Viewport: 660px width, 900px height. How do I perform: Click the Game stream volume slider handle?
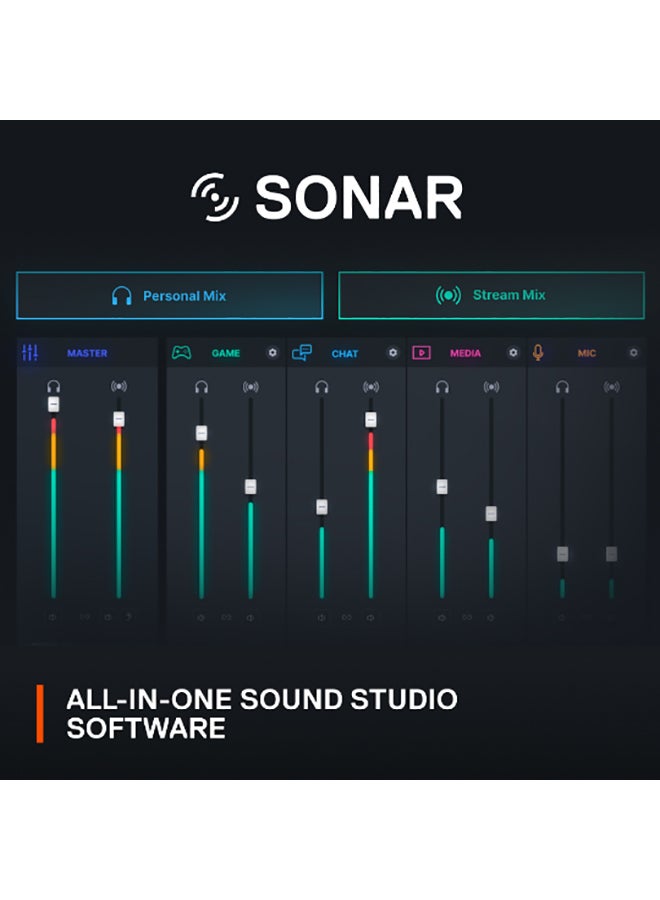click(x=250, y=487)
